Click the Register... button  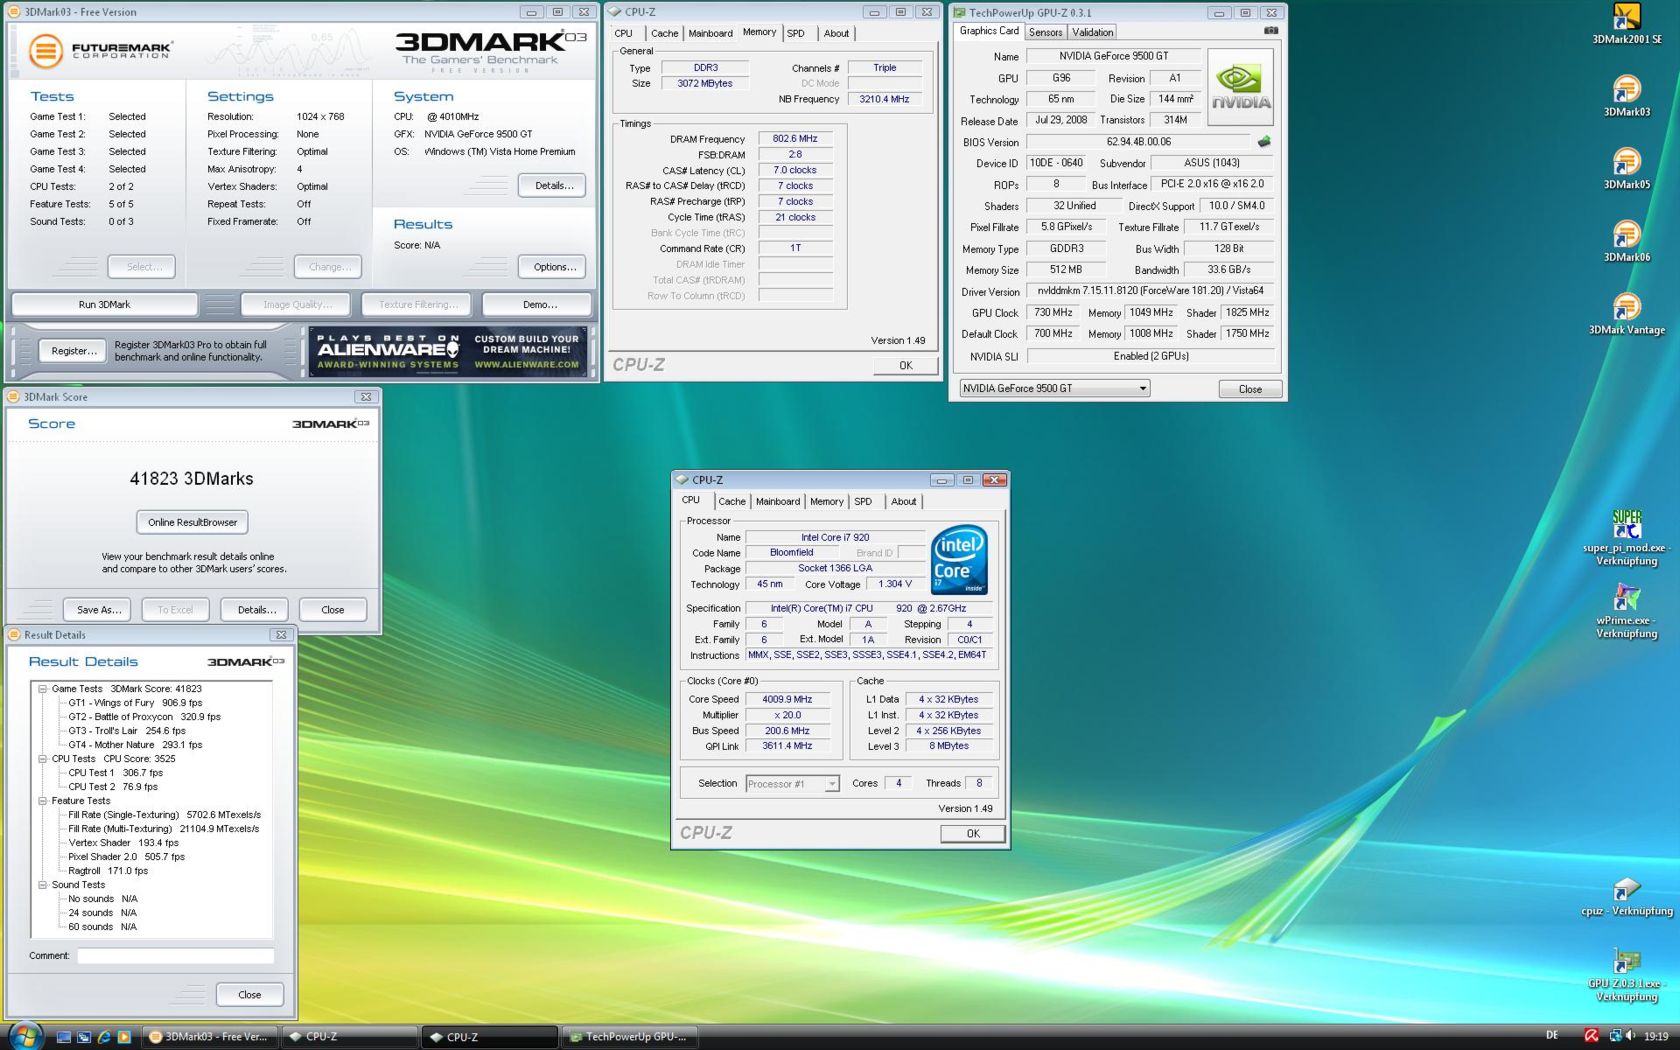(x=74, y=351)
